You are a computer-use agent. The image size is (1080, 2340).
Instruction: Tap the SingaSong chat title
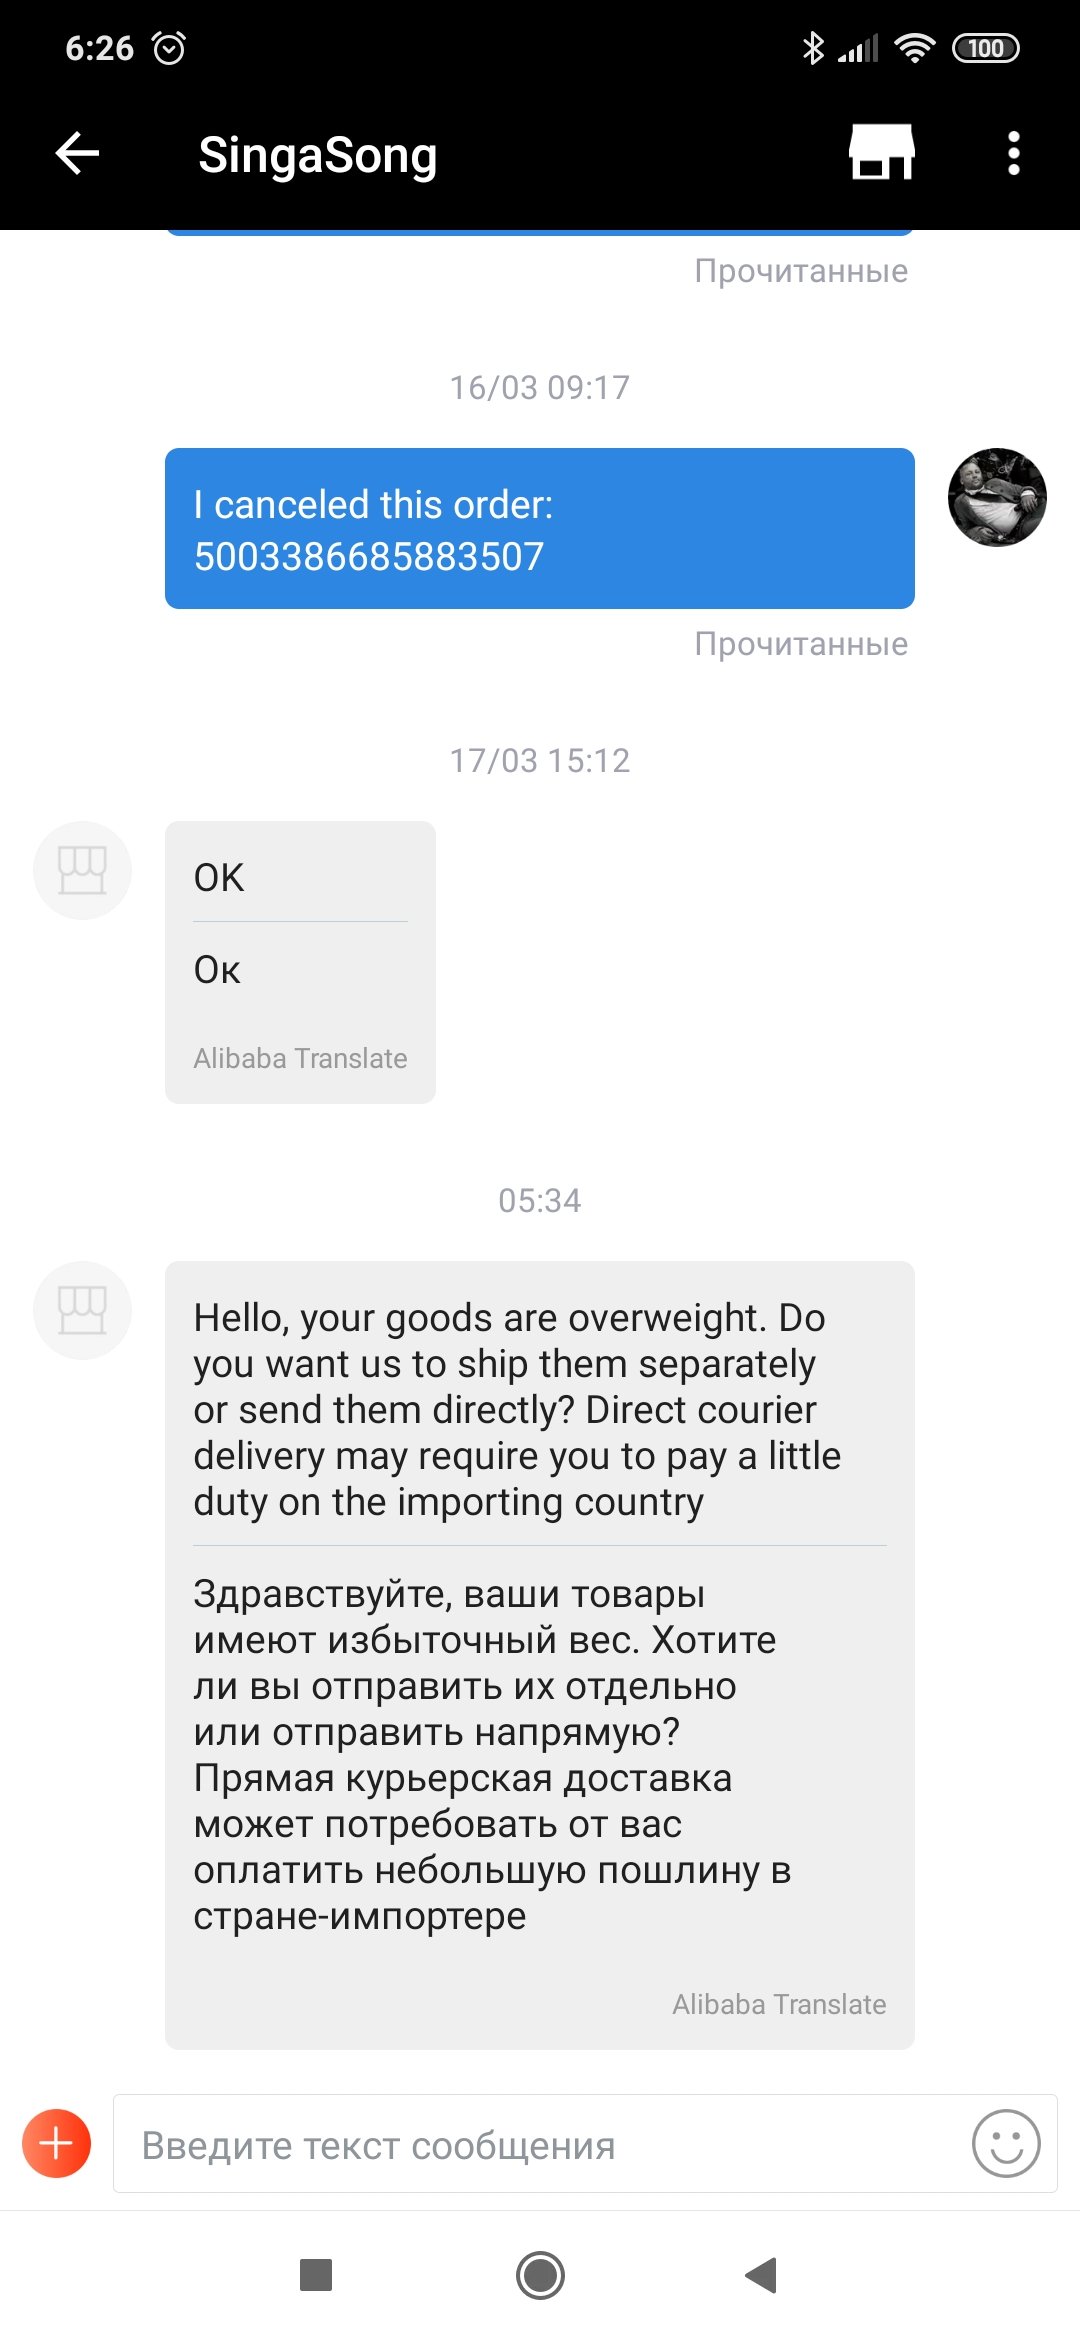318,156
